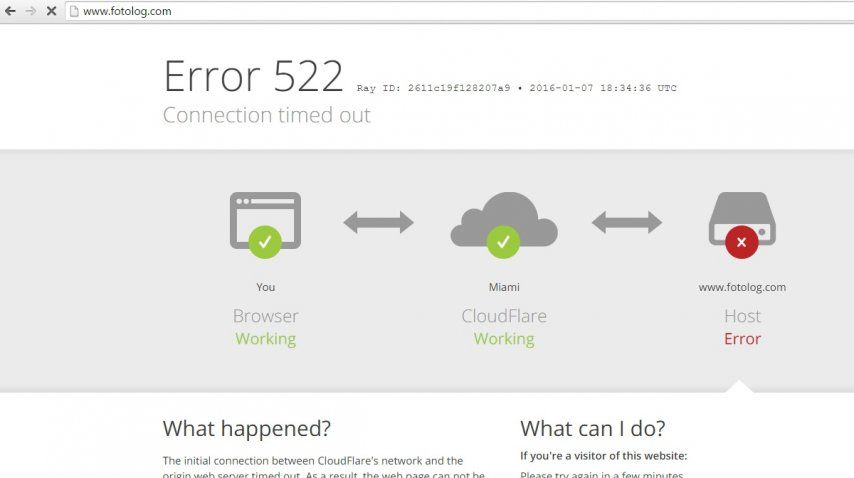Stop page loading with X button
Image resolution: width=854 pixels, height=478 pixels.
(x=51, y=11)
